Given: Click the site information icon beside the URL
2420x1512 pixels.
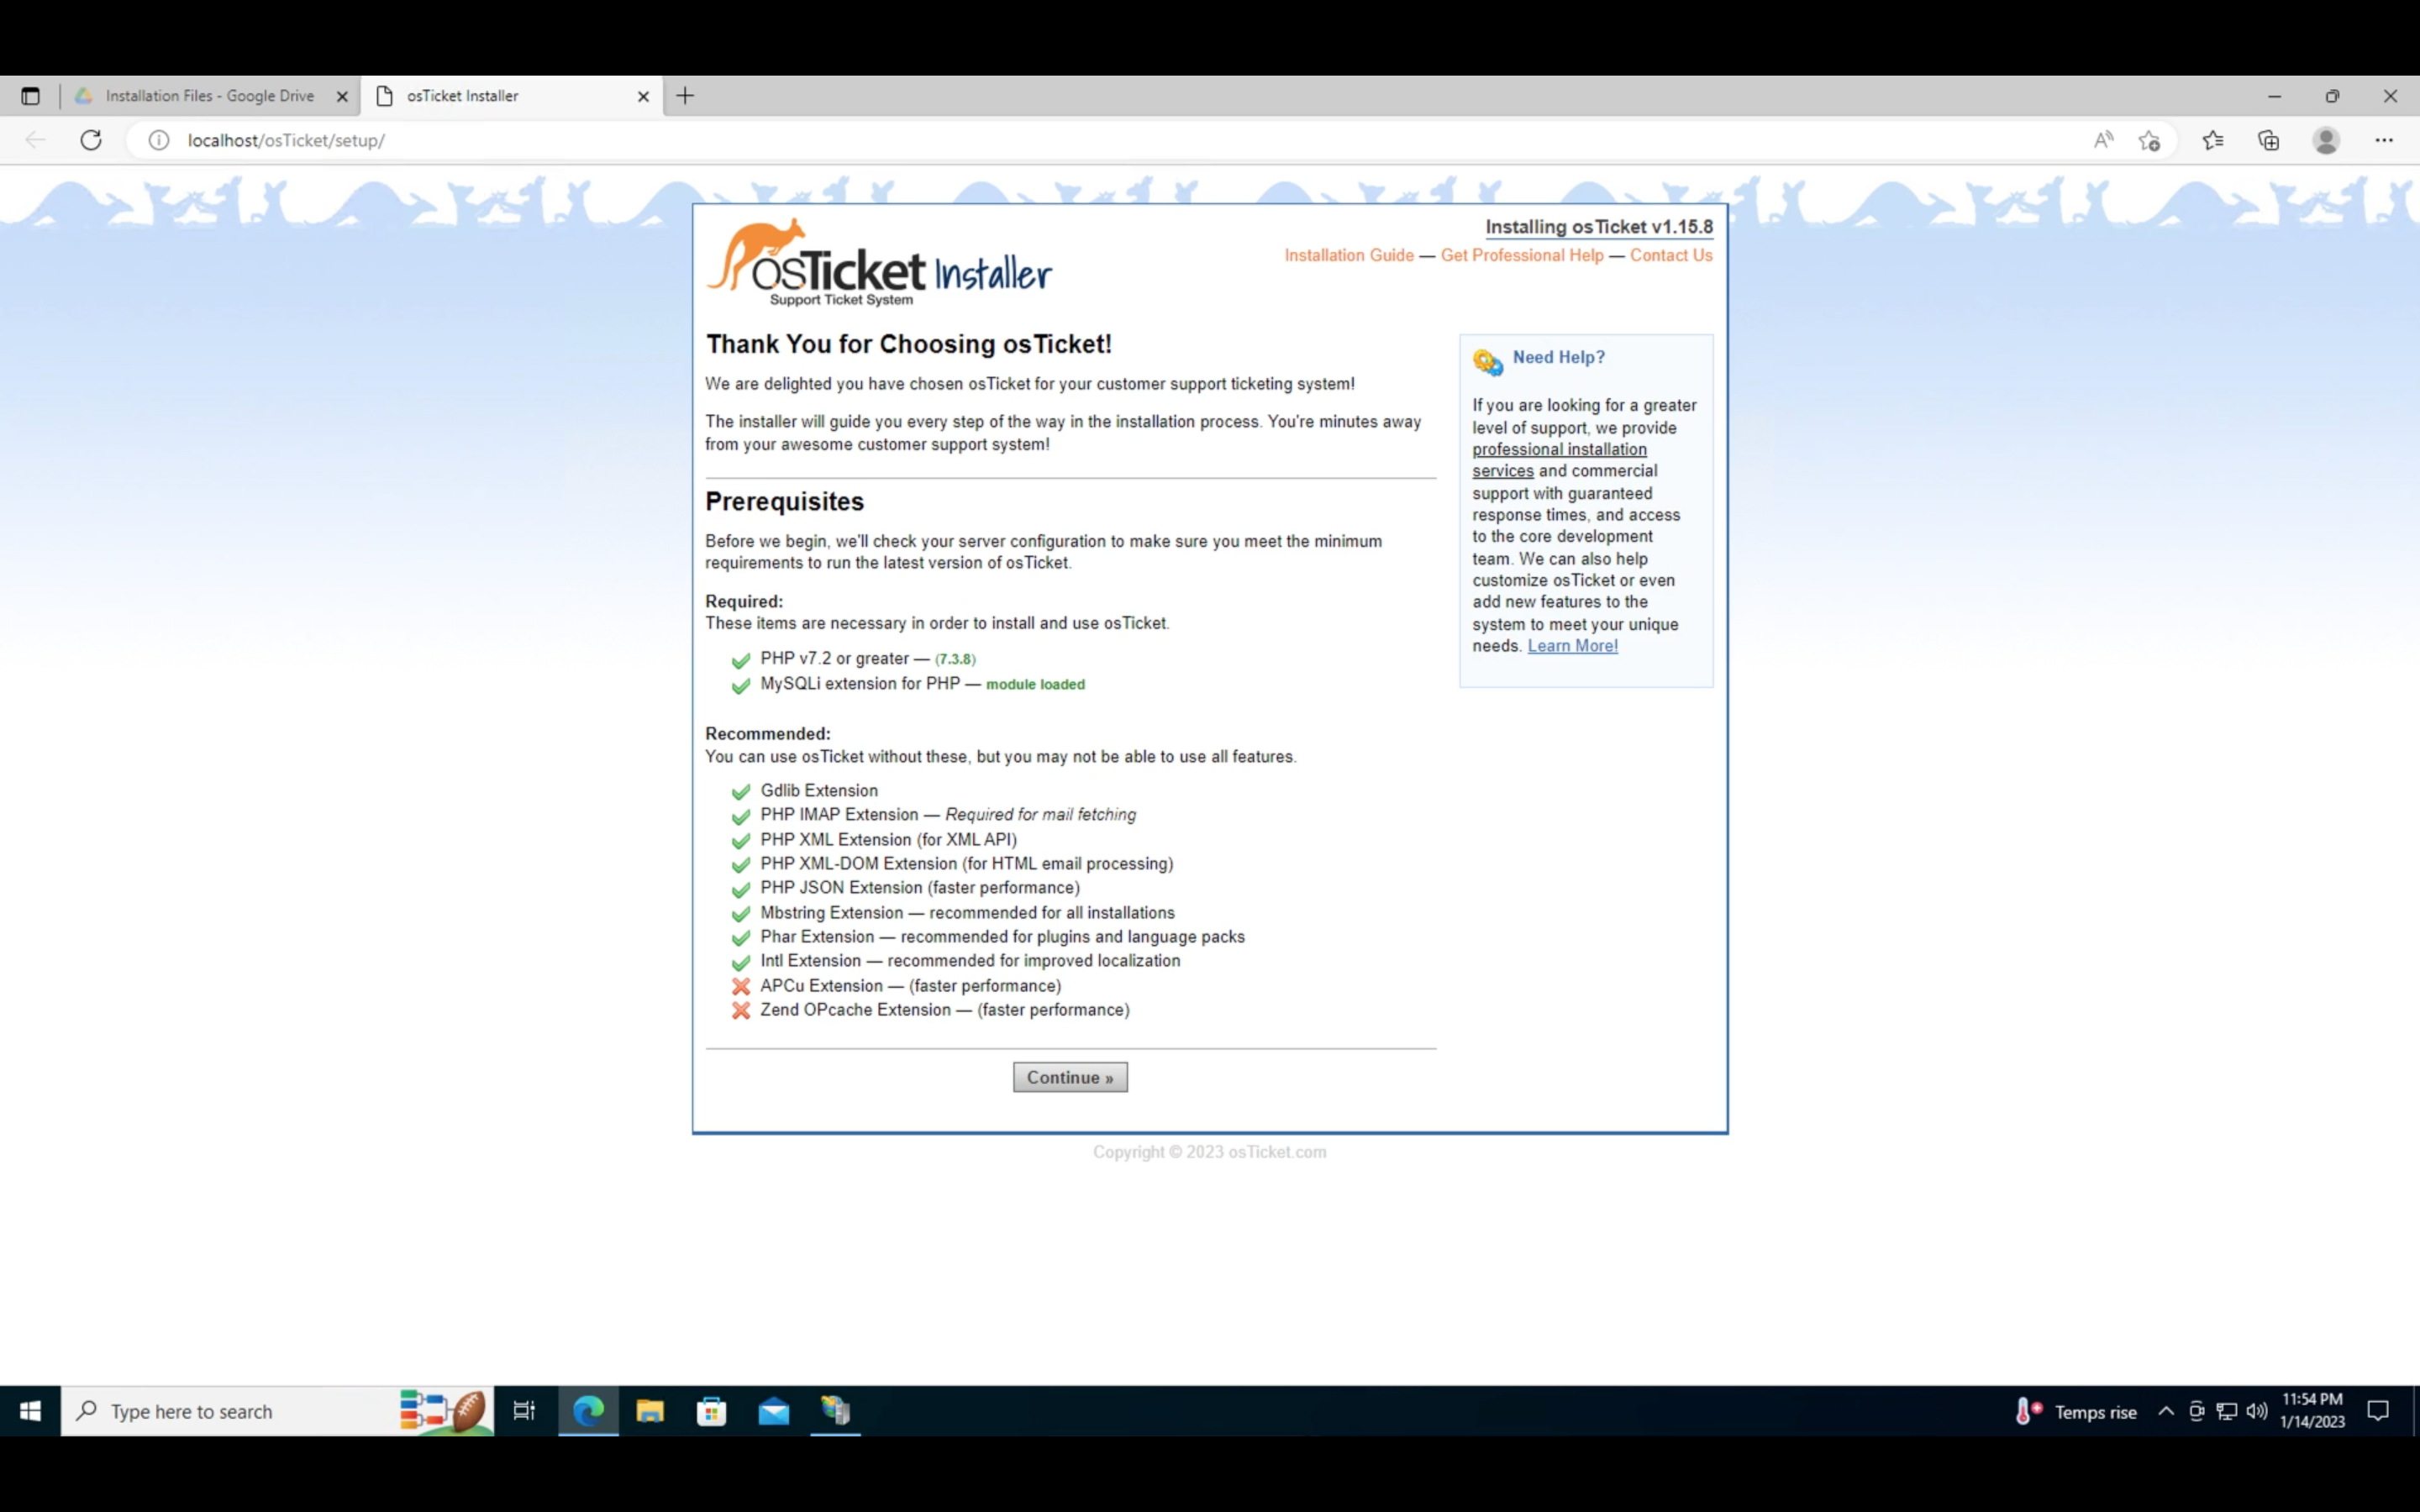Looking at the screenshot, I should coord(158,140).
